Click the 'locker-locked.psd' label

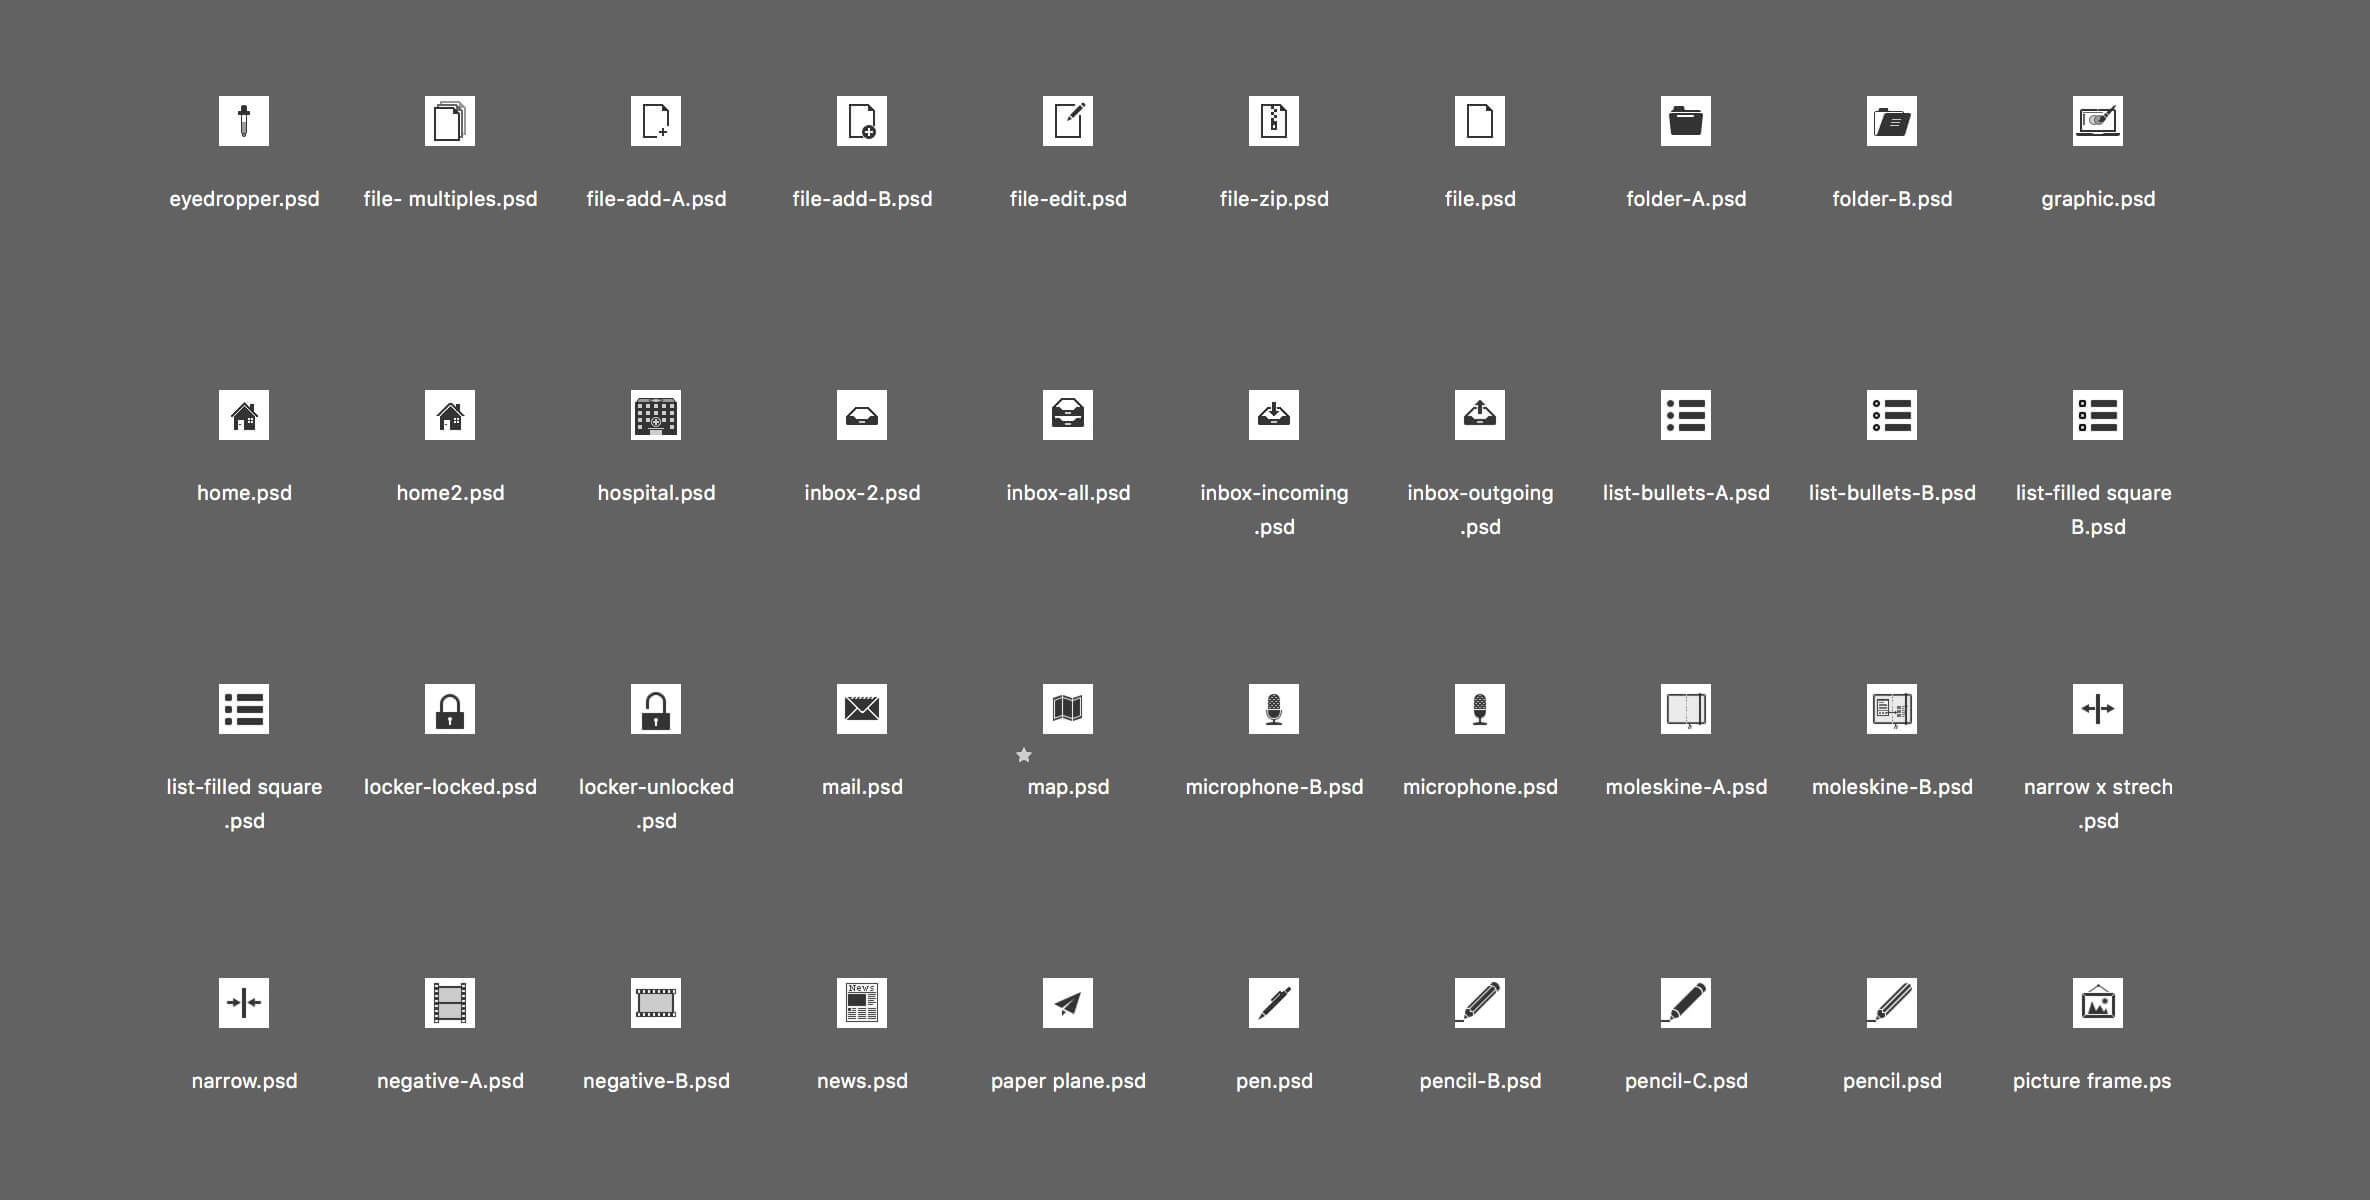point(450,787)
